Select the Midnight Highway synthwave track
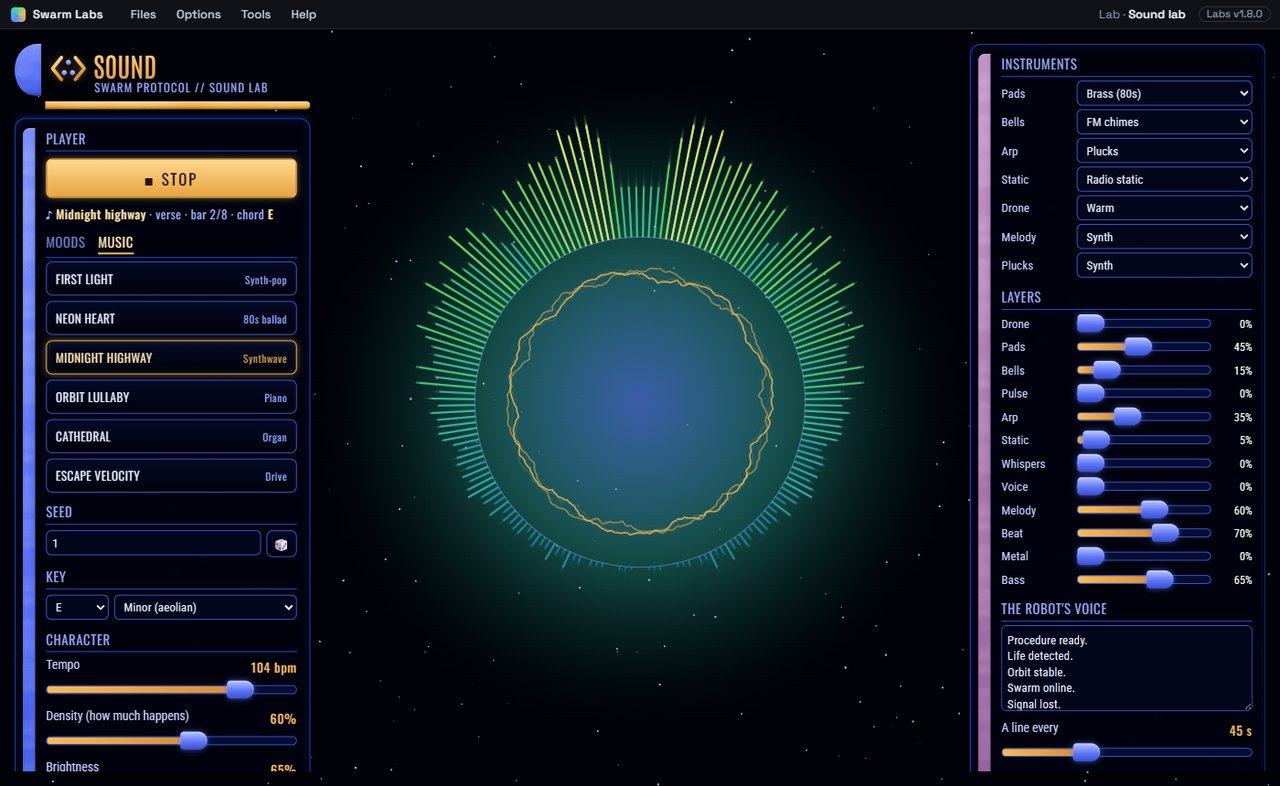 [x=171, y=358]
